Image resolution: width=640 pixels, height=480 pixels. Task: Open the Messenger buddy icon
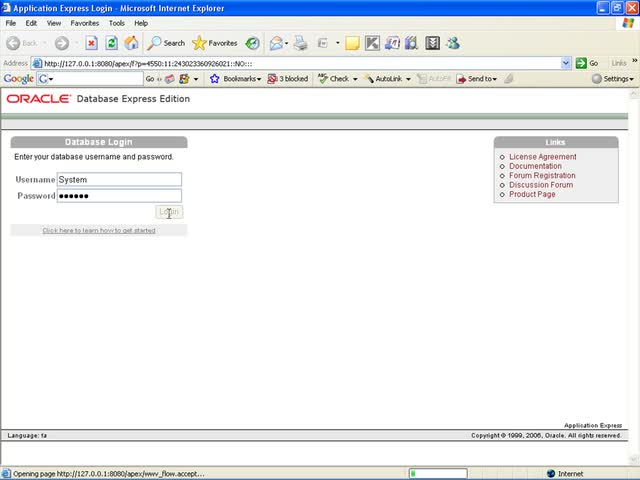[x=453, y=43]
